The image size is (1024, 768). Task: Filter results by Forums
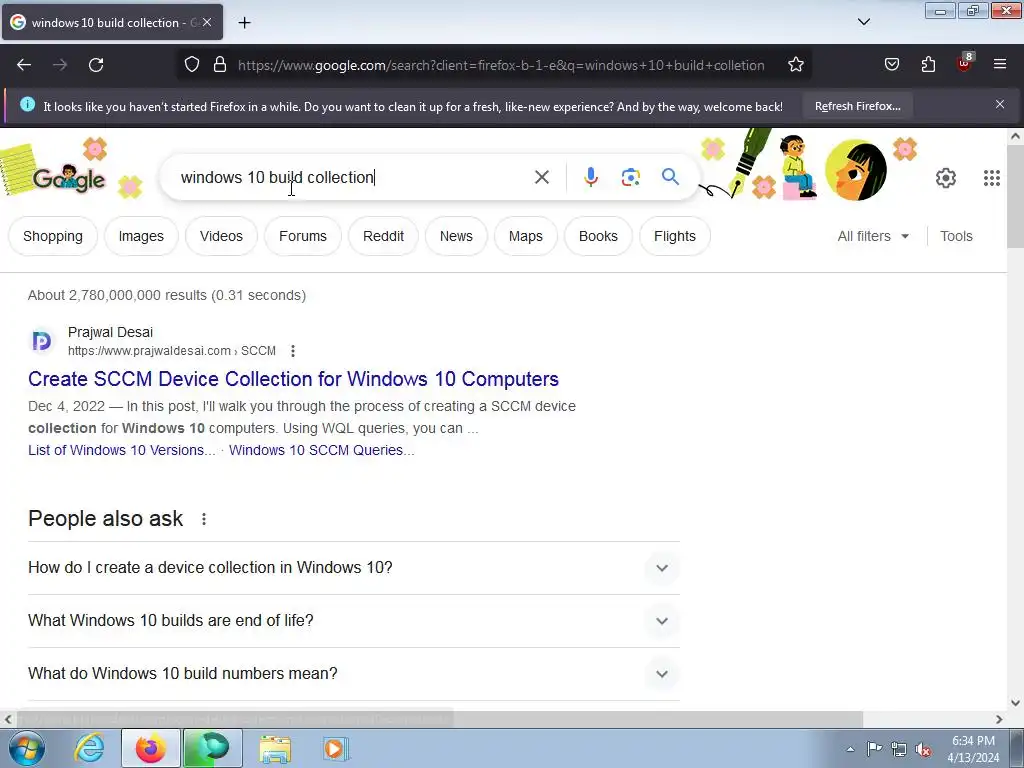pos(303,236)
